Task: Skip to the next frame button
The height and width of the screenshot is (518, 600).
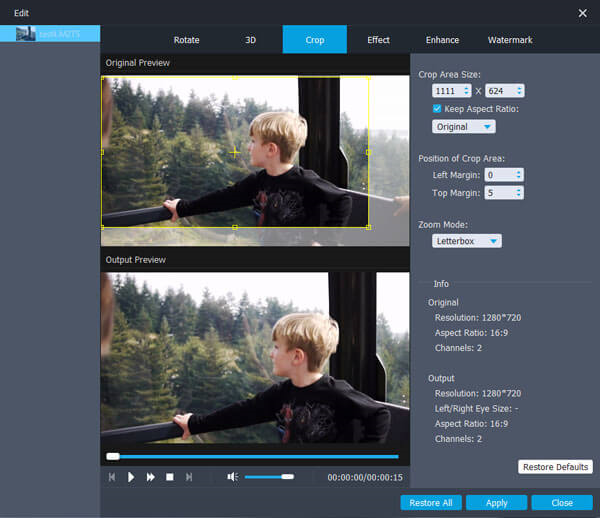Action: click(189, 477)
